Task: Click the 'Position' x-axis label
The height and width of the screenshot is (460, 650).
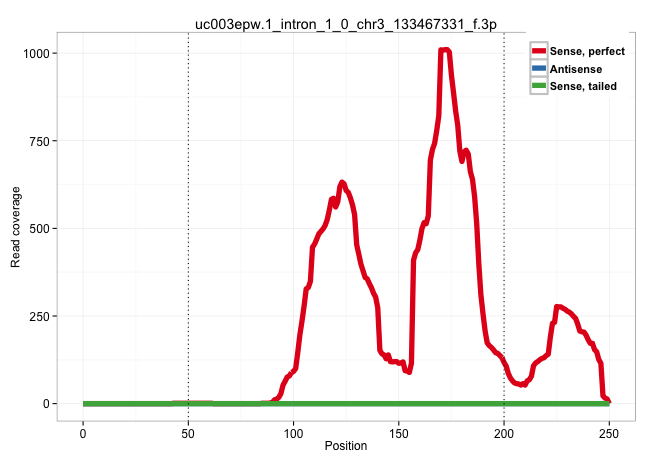Action: point(346,445)
